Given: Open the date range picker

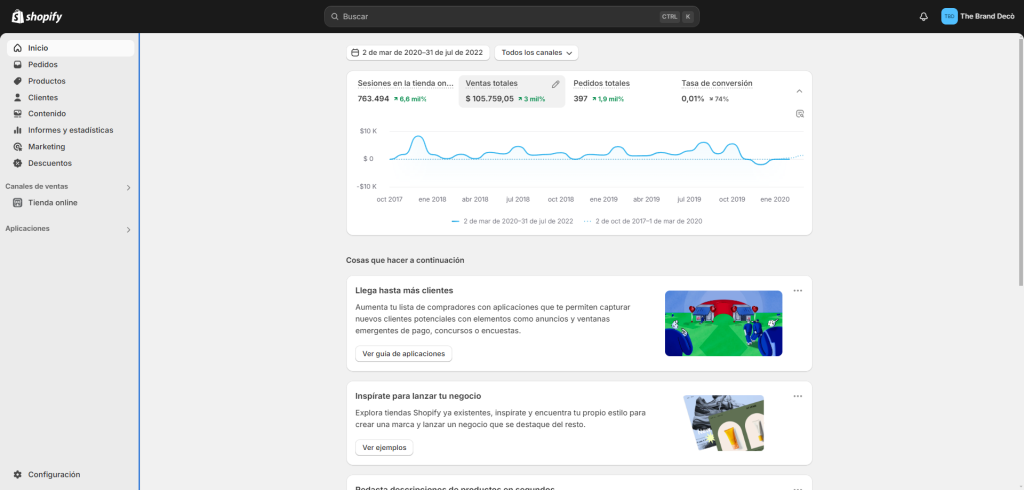Looking at the screenshot, I should coord(417,53).
